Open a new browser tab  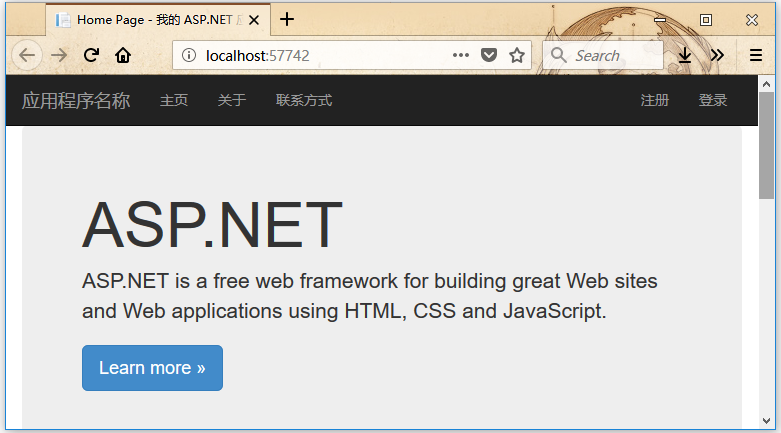(x=287, y=19)
